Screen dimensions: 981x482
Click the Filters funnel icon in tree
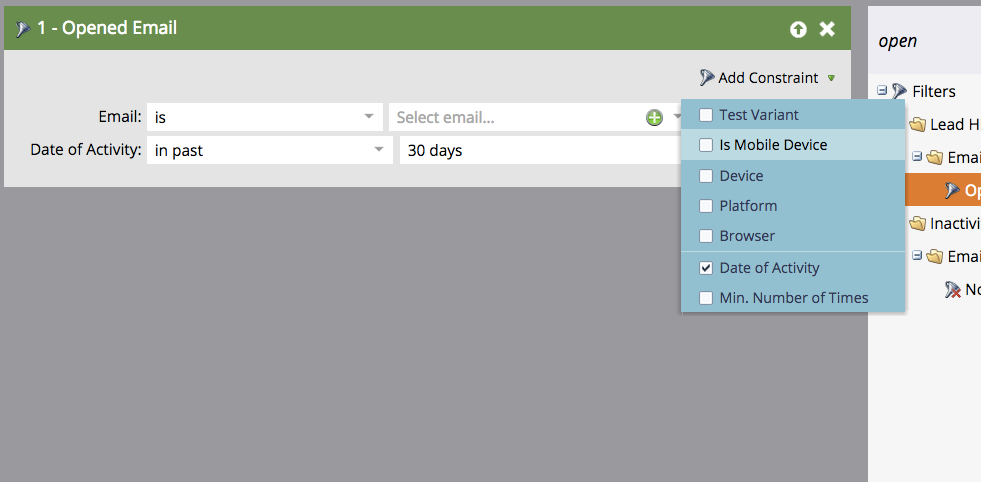(899, 91)
